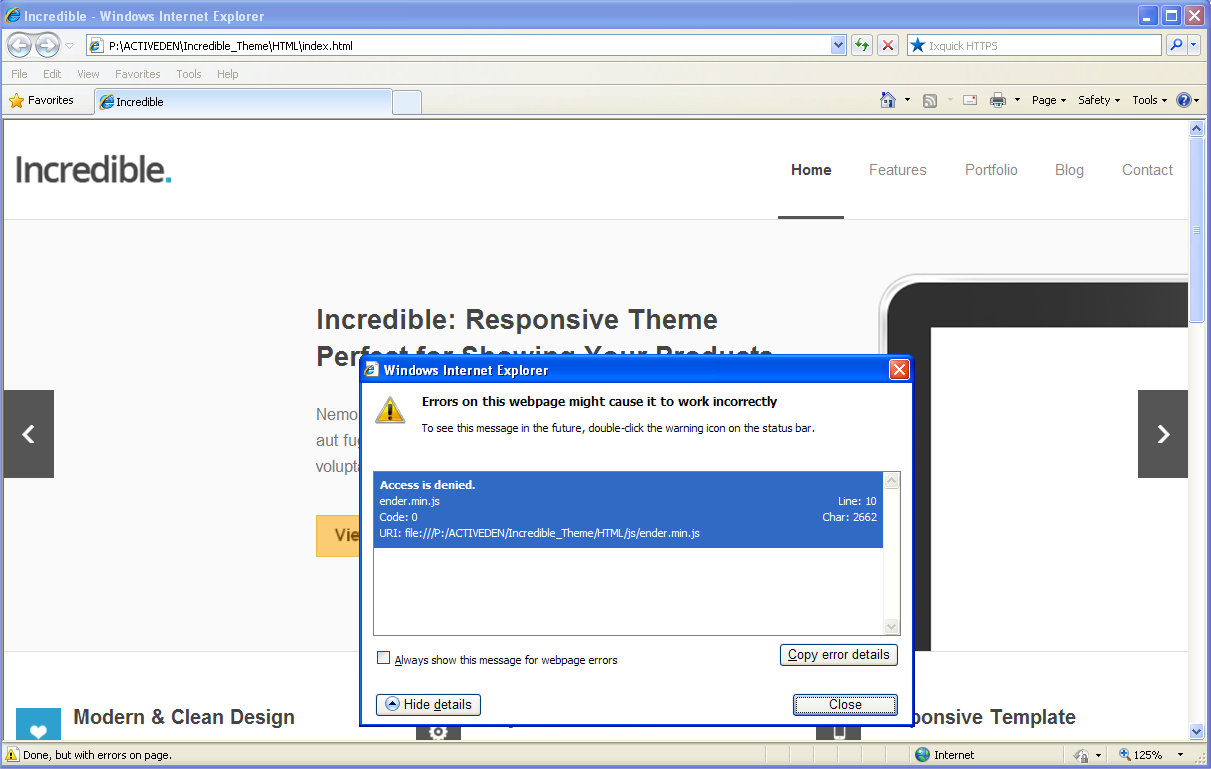
Task: Click the next slide right arrow
Action: (1163, 434)
